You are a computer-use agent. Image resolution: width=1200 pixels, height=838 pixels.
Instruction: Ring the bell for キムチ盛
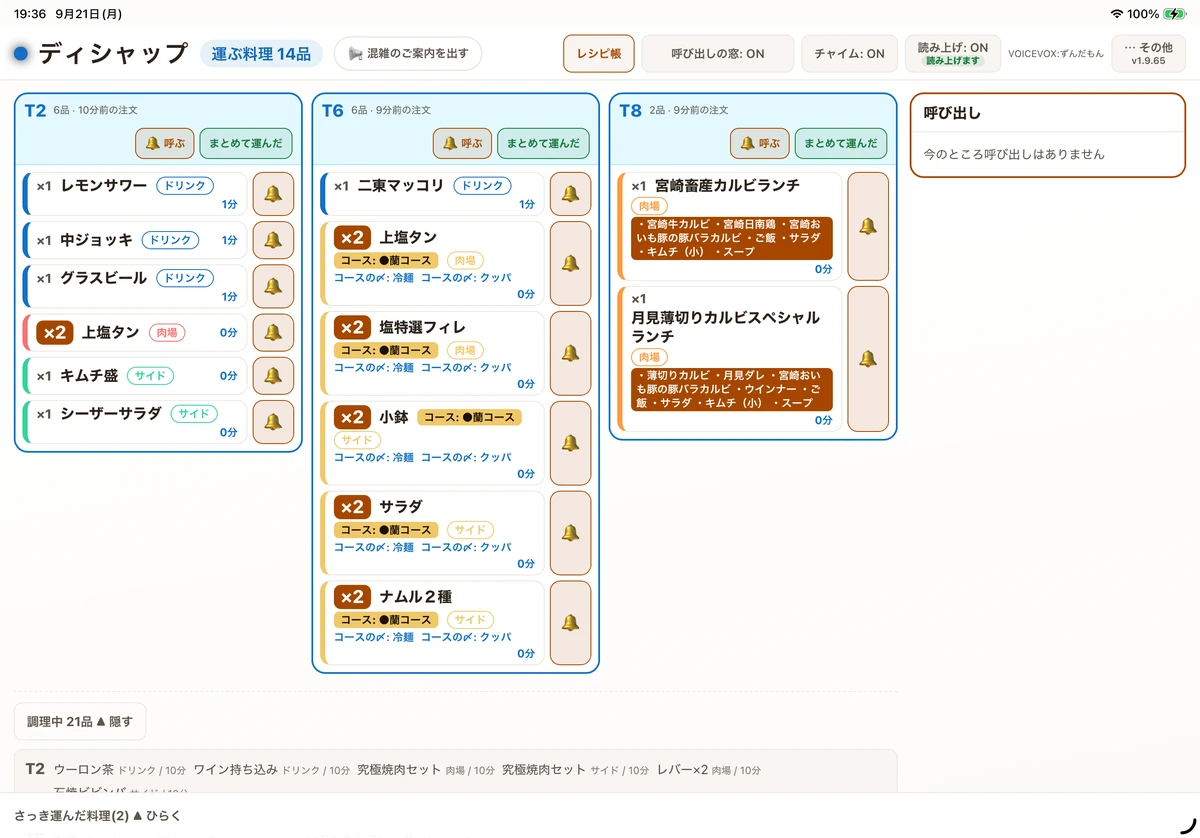[x=273, y=376]
